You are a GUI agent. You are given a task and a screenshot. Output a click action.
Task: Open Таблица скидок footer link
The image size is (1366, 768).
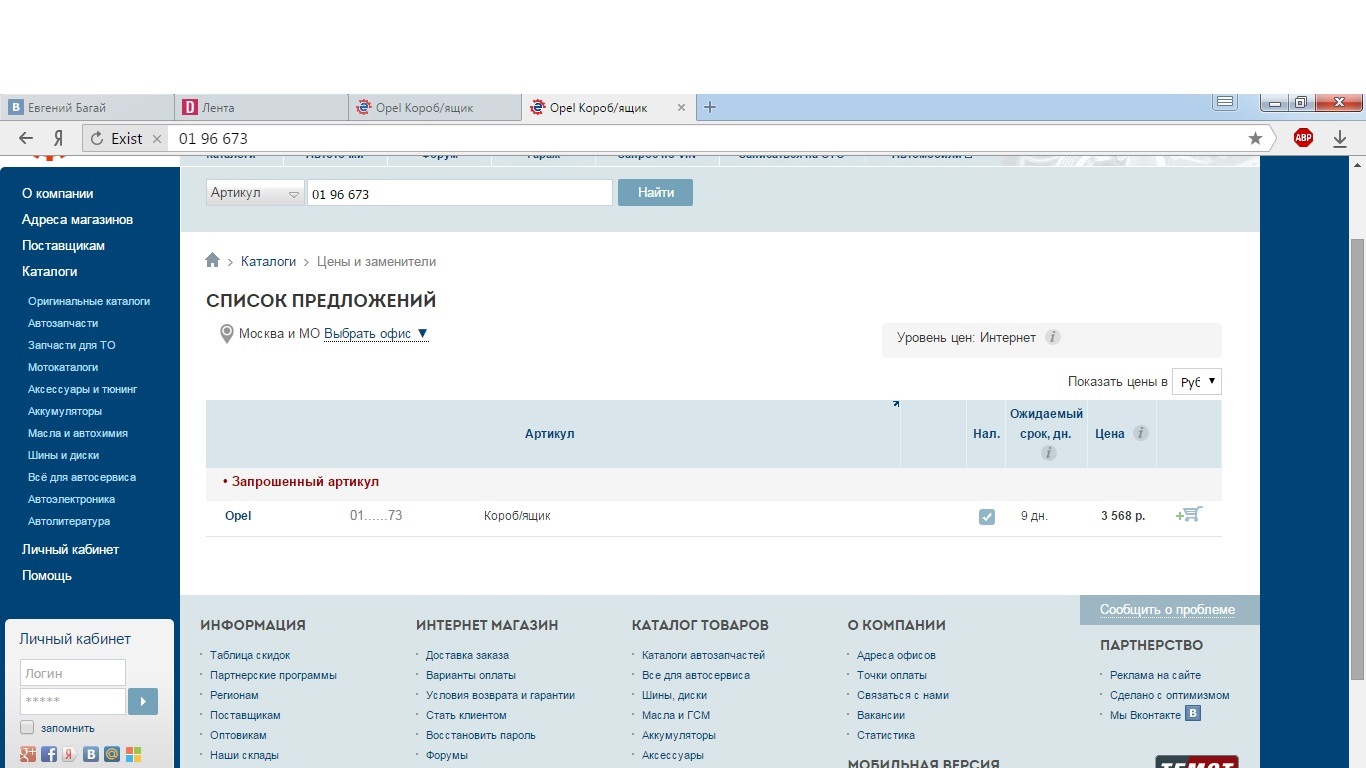250,655
